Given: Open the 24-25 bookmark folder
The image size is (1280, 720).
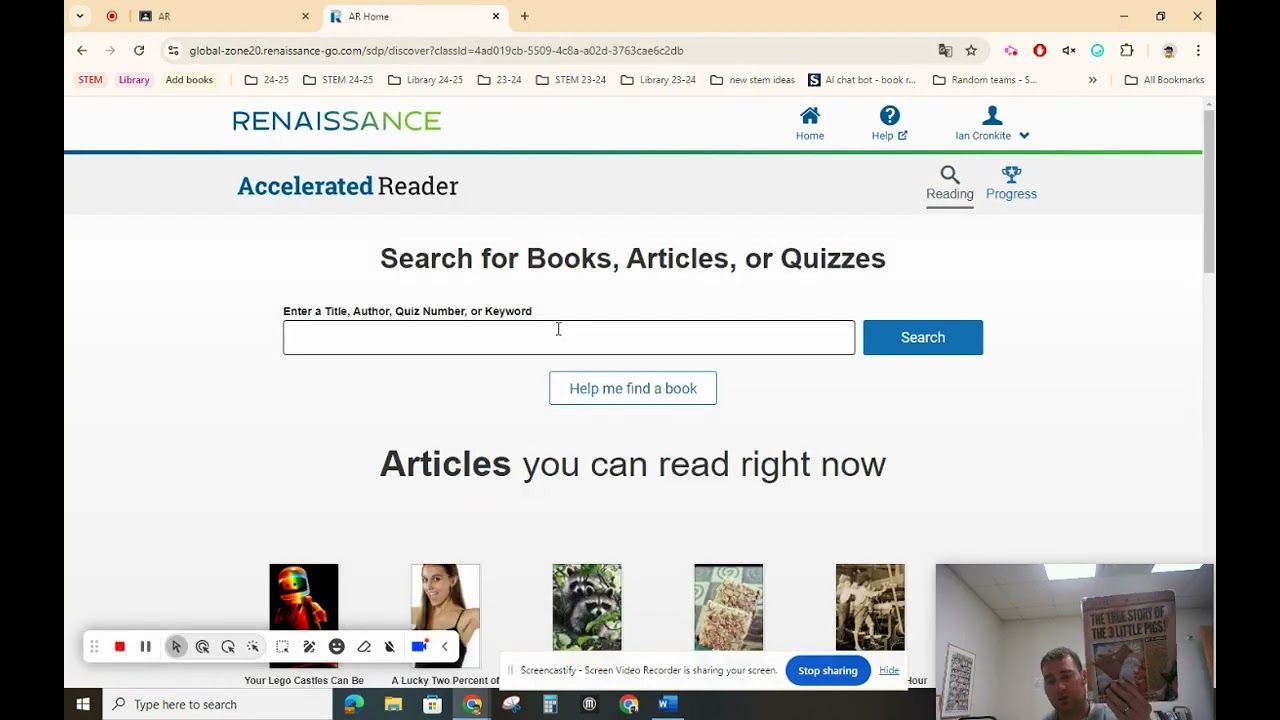Looking at the screenshot, I should (x=266, y=80).
